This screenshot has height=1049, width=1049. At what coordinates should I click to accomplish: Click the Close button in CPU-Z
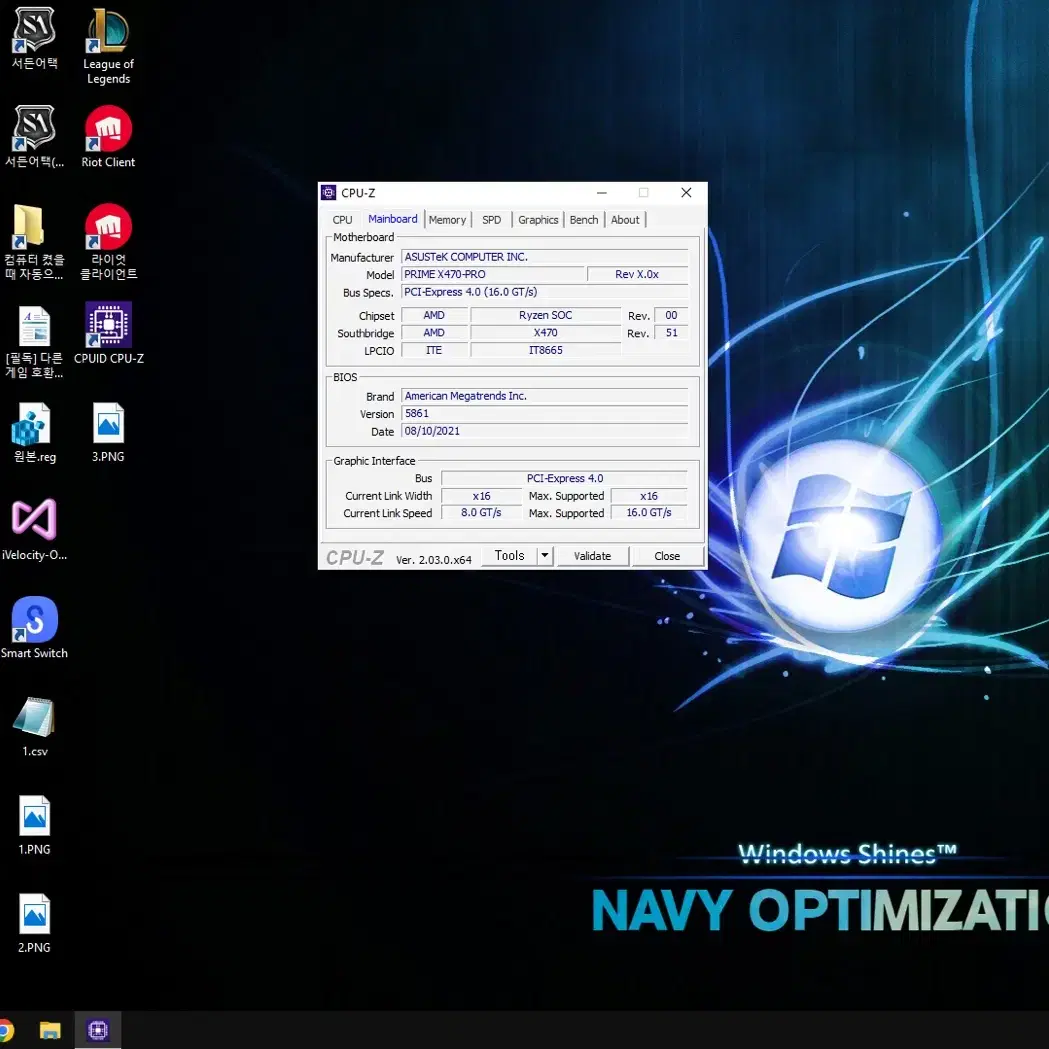667,556
